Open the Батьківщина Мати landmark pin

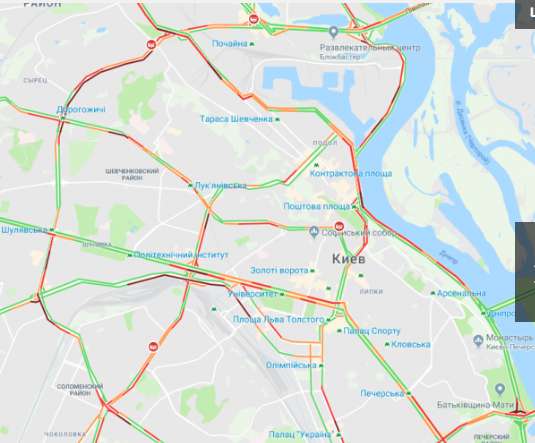coord(500,389)
